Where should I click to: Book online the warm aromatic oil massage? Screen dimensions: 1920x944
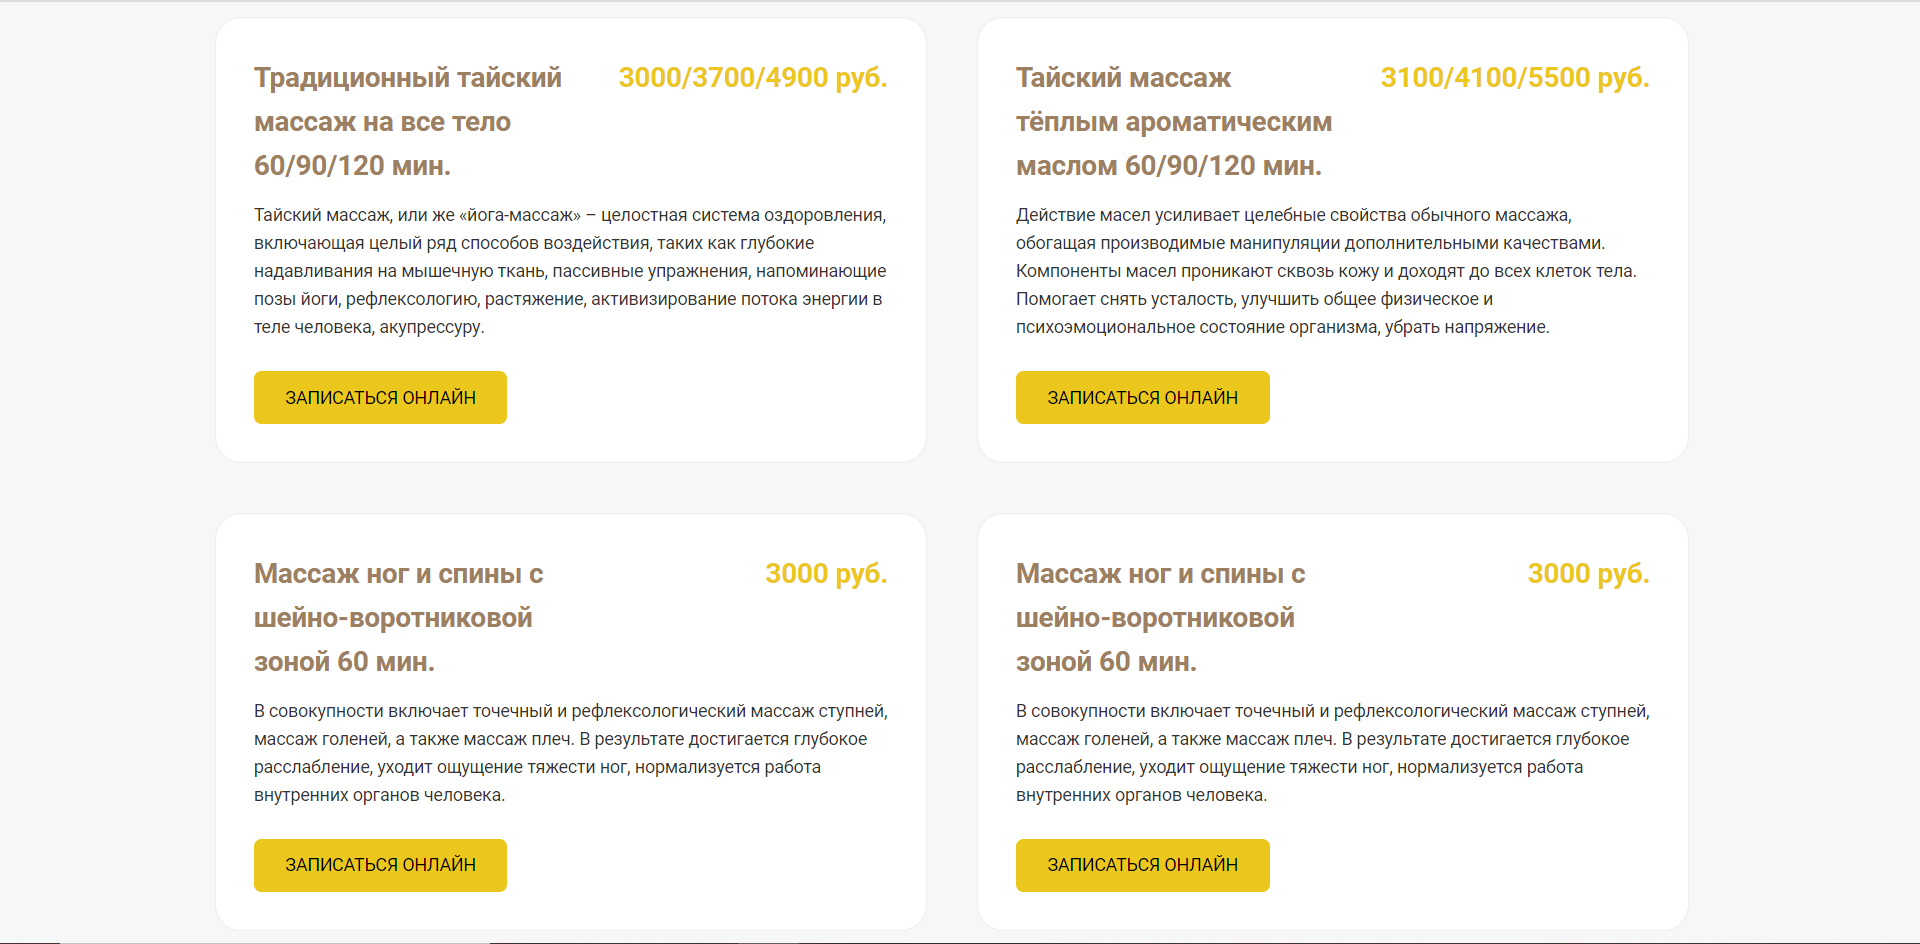pos(1142,397)
